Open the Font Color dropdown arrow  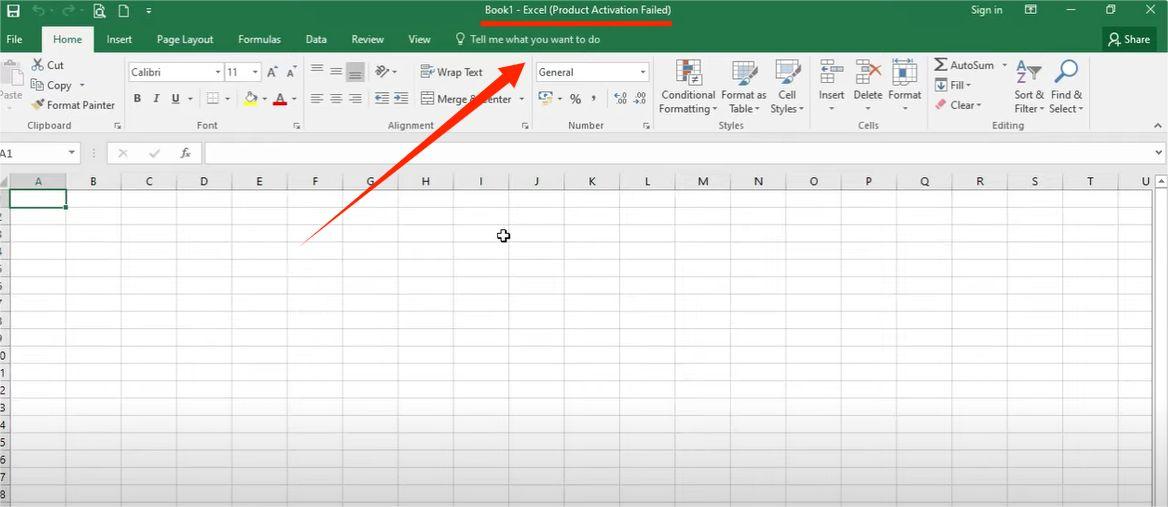[x=294, y=98]
